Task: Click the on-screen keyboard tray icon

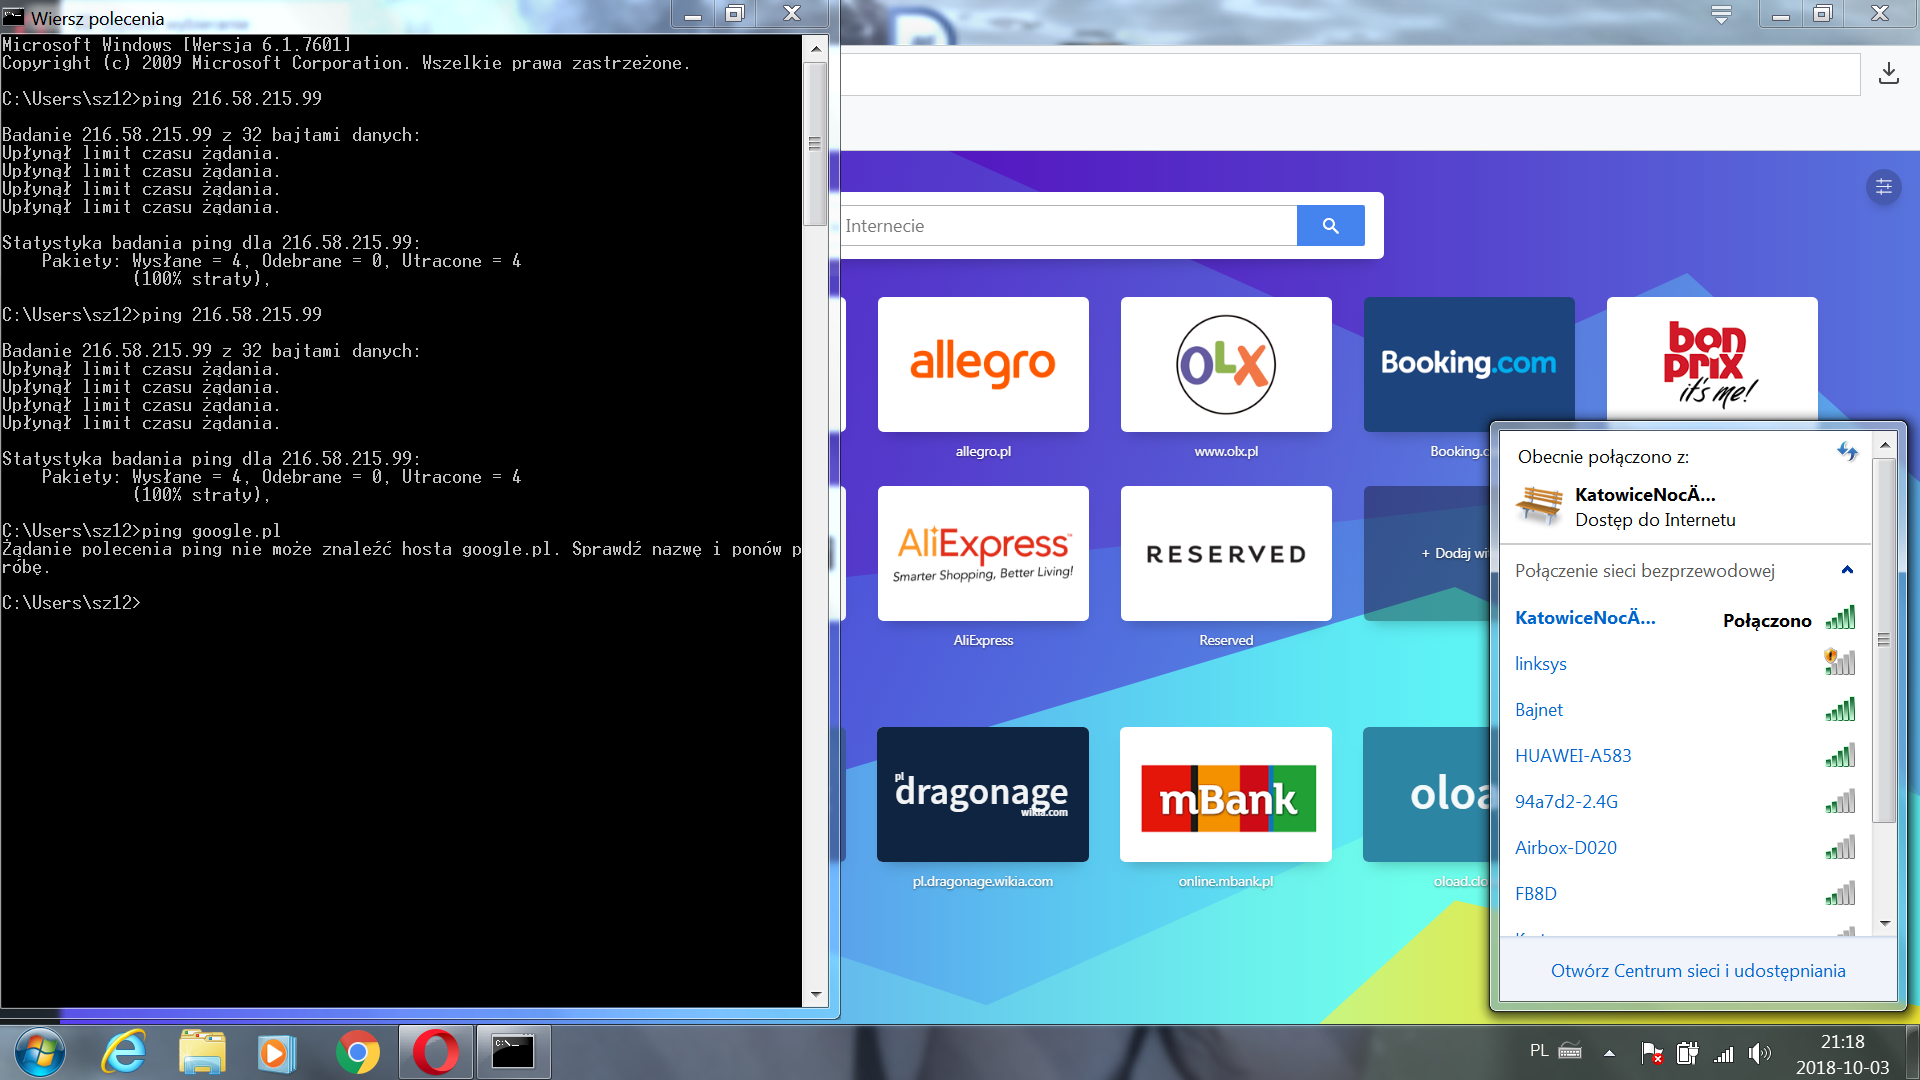Action: [x=1570, y=1051]
